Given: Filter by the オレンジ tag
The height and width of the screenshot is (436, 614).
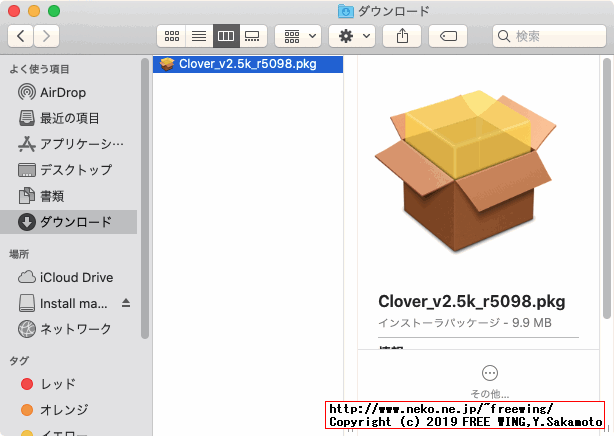Looking at the screenshot, I should [69, 410].
